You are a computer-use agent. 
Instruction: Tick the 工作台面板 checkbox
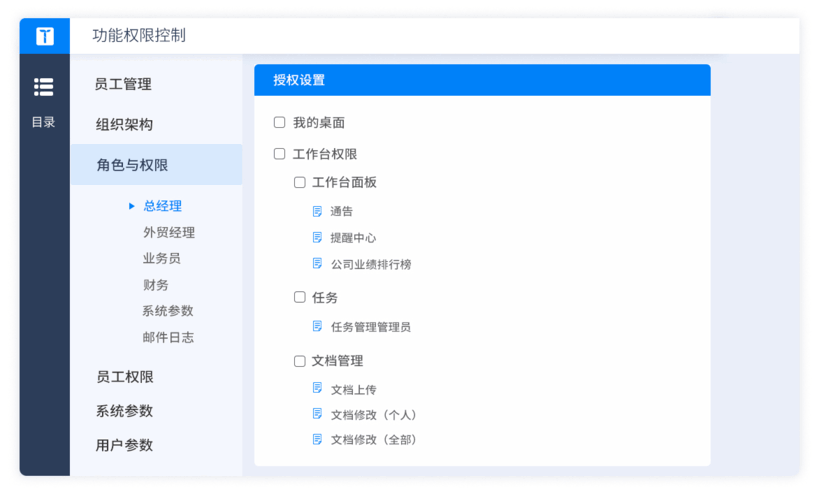[x=299, y=182]
